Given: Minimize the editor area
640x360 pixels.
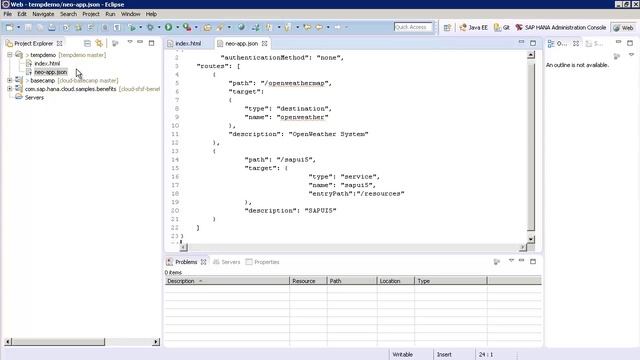Looking at the screenshot, I should (521, 42).
